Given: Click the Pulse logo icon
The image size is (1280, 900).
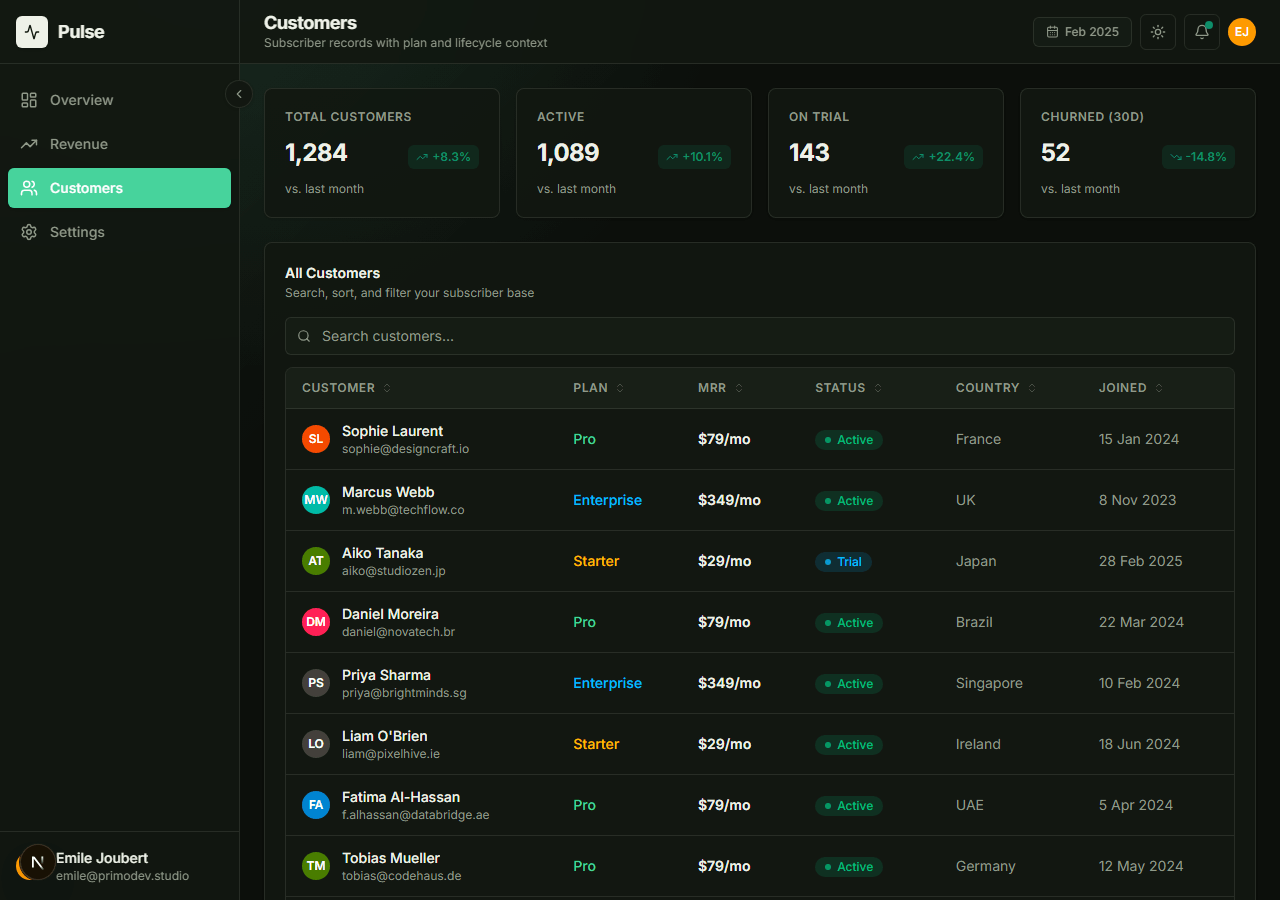Looking at the screenshot, I should [32, 32].
